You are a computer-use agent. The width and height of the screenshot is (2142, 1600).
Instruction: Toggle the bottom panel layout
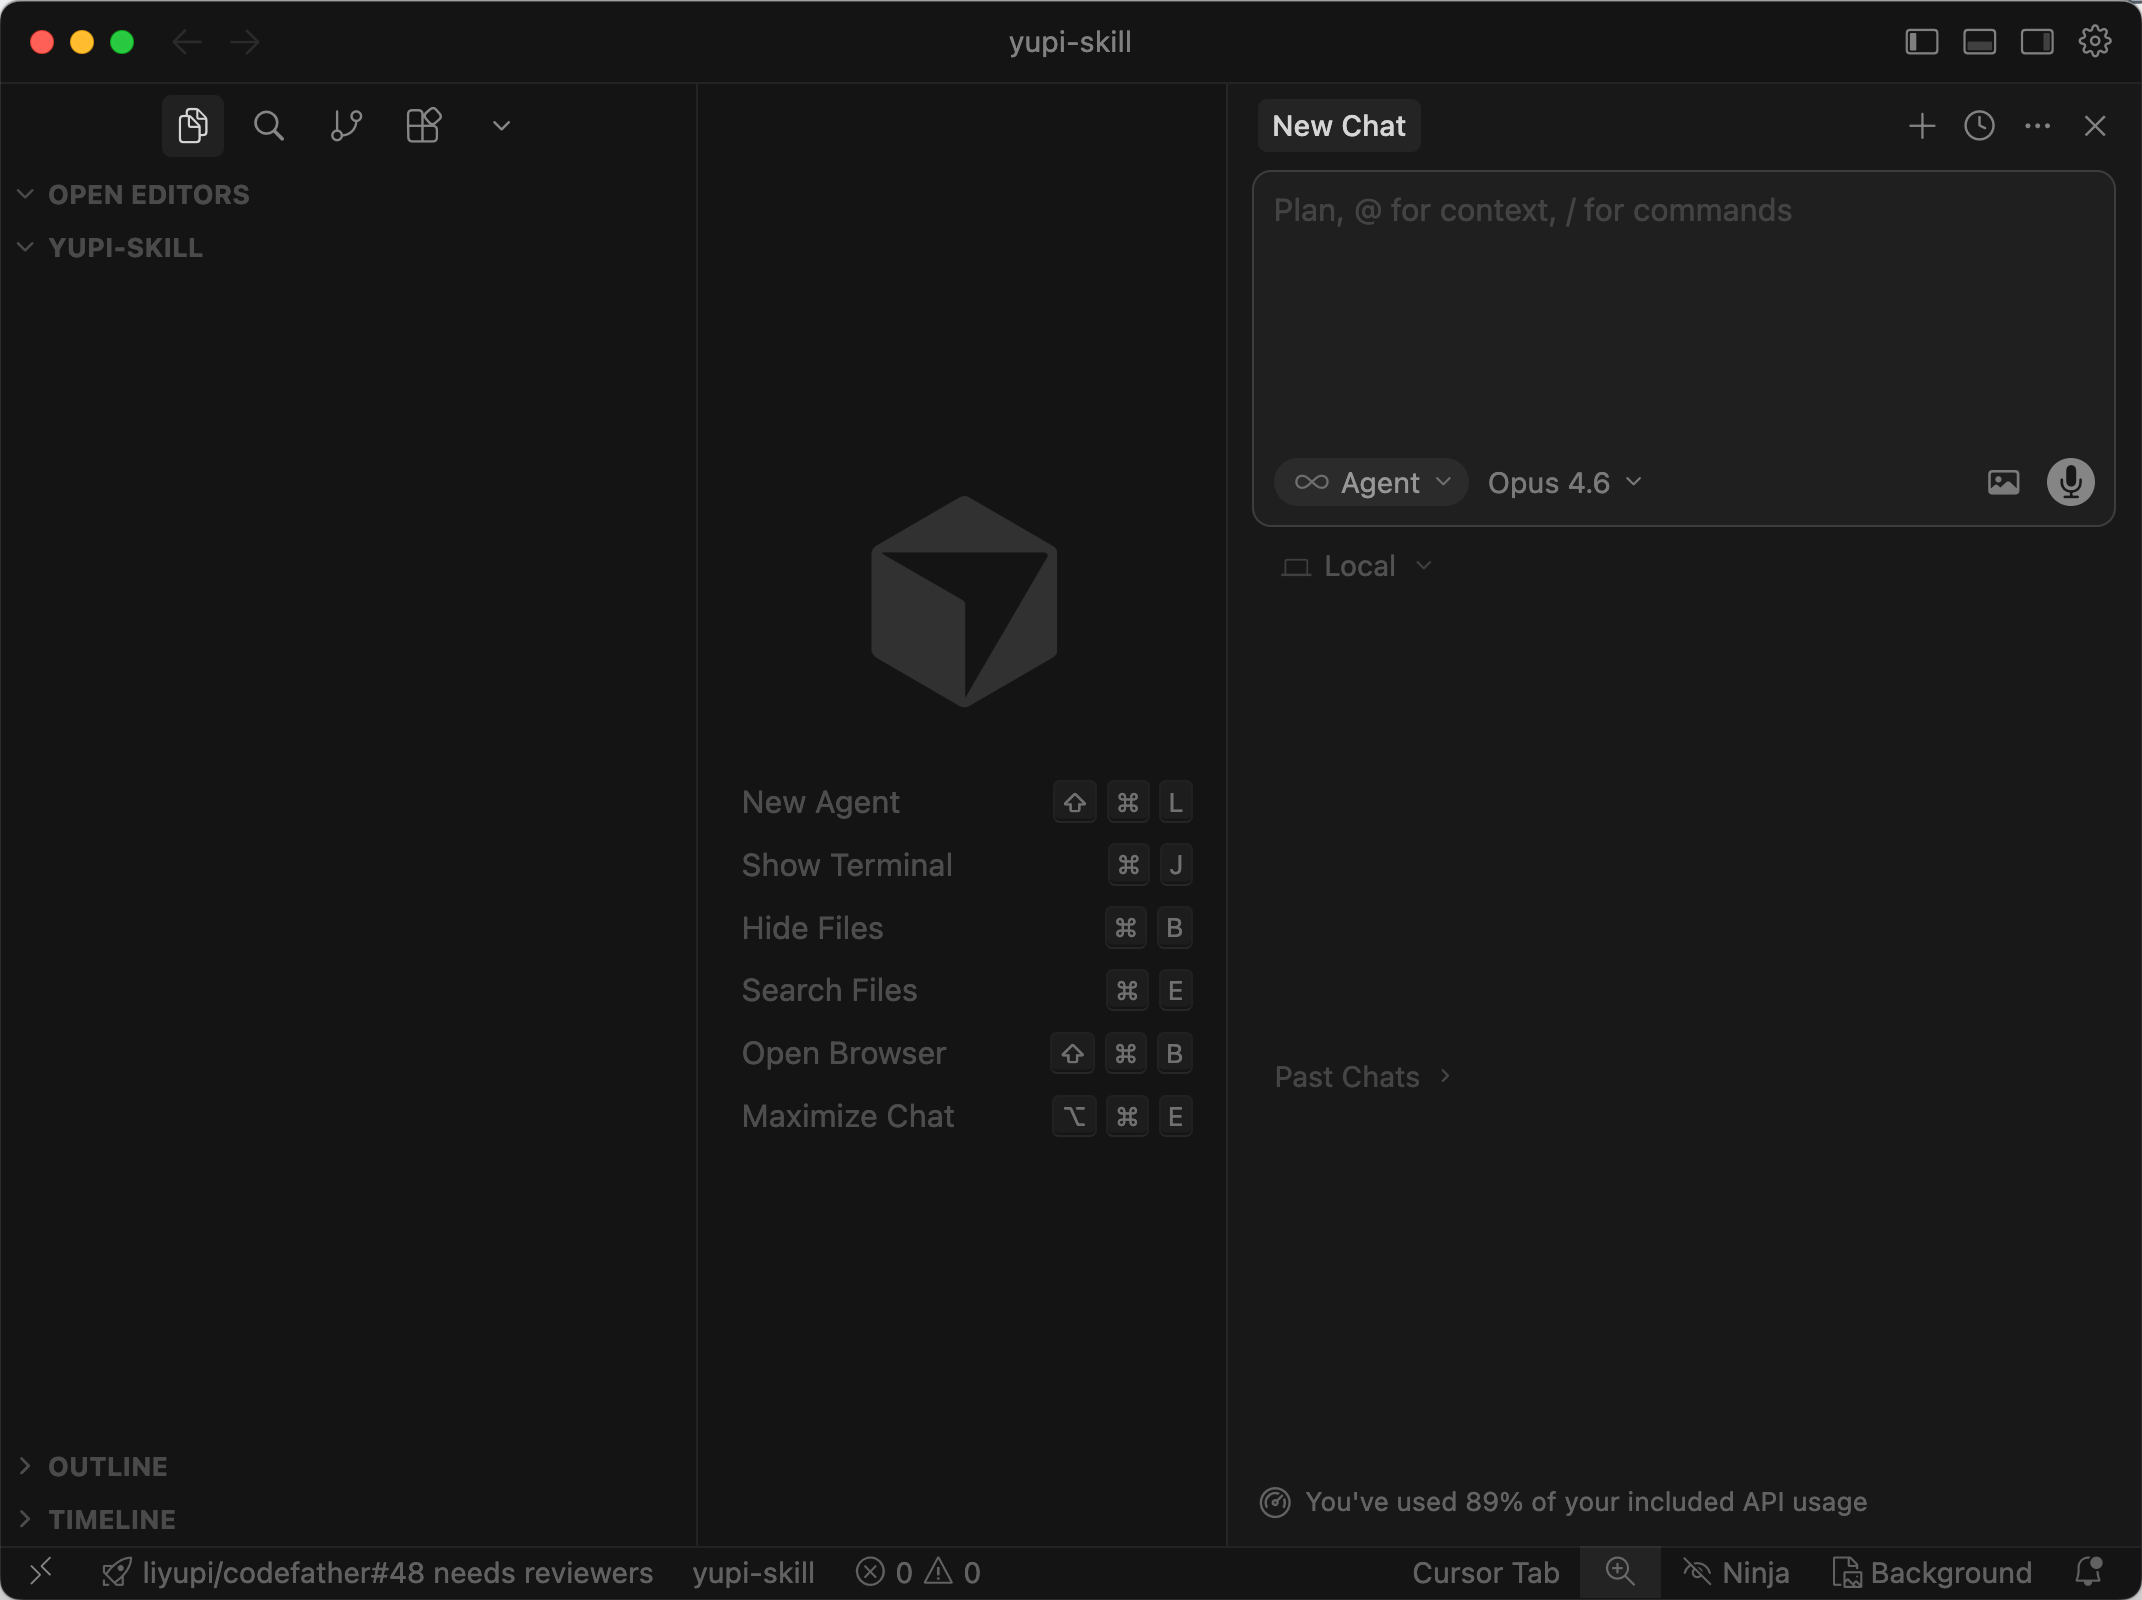click(x=1979, y=42)
